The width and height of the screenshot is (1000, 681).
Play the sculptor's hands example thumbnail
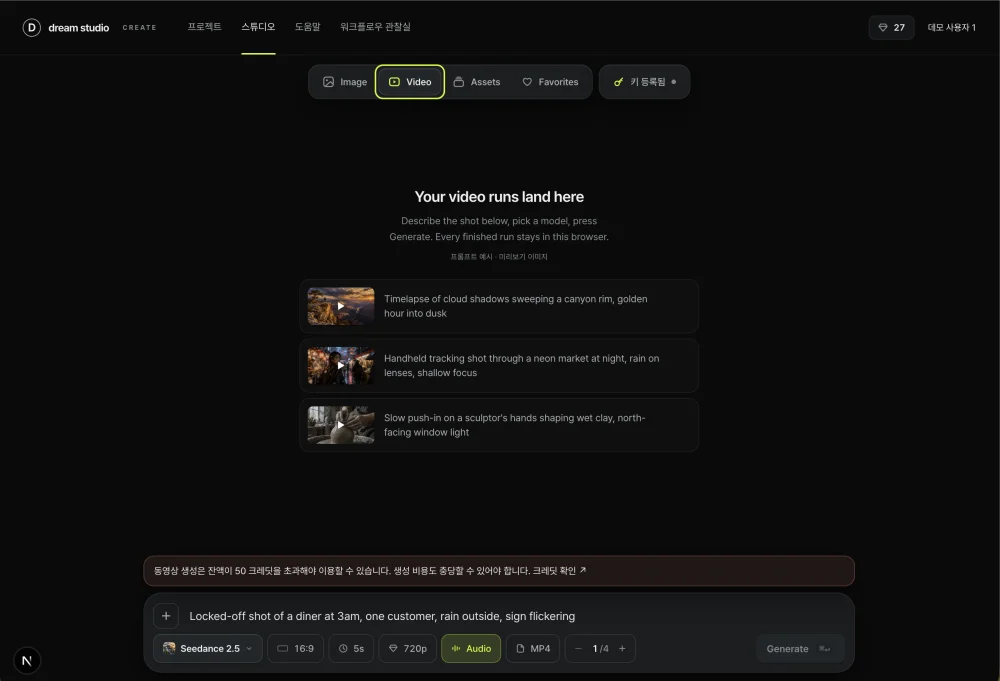pos(341,425)
